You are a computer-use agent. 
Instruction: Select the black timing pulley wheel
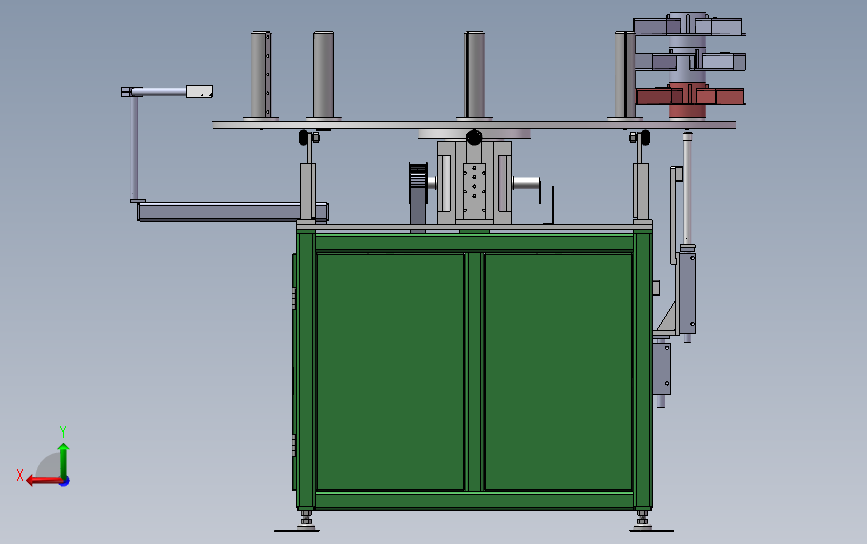[418, 182]
